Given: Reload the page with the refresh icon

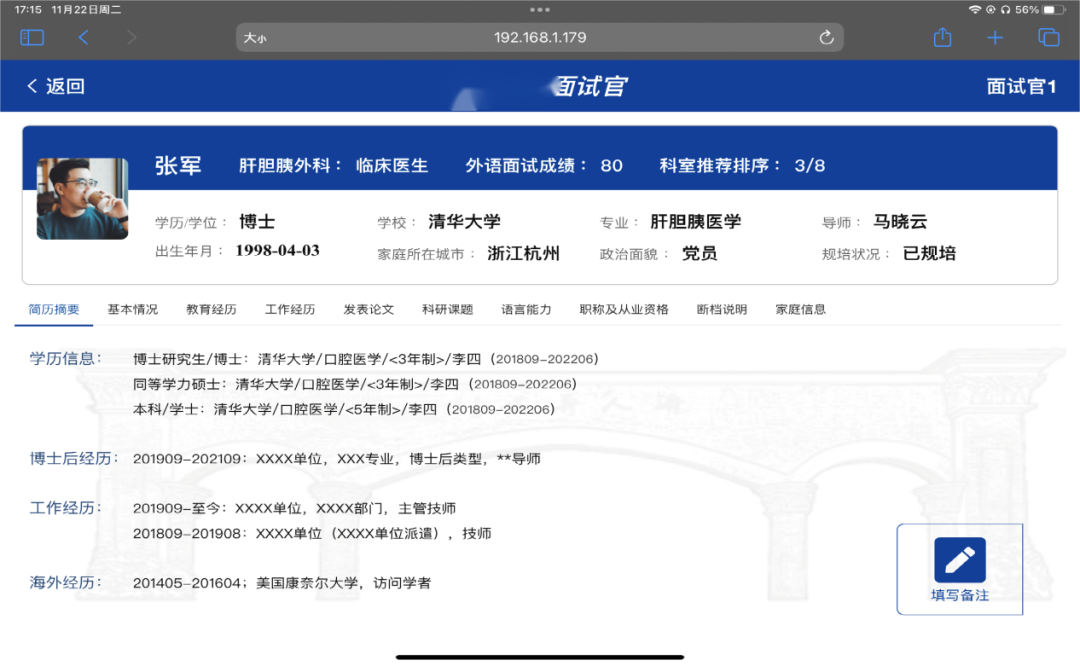Looking at the screenshot, I should pos(826,38).
